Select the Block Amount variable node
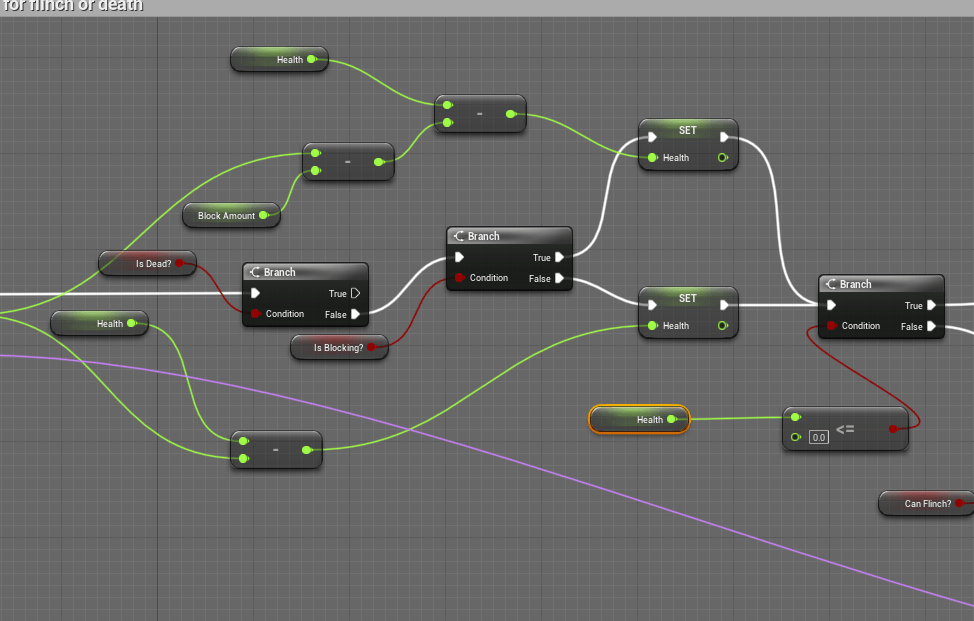Screen dimensions: 974x621 [225, 216]
